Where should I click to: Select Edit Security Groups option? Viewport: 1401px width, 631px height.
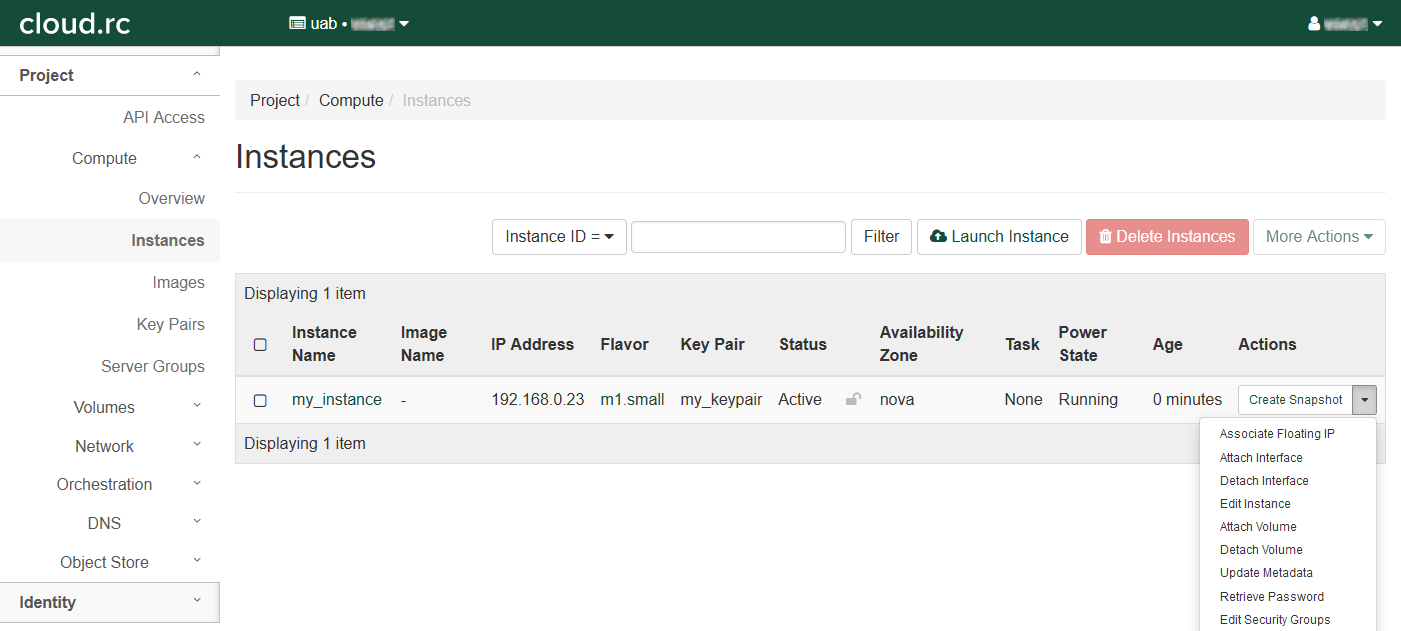(x=1274, y=620)
